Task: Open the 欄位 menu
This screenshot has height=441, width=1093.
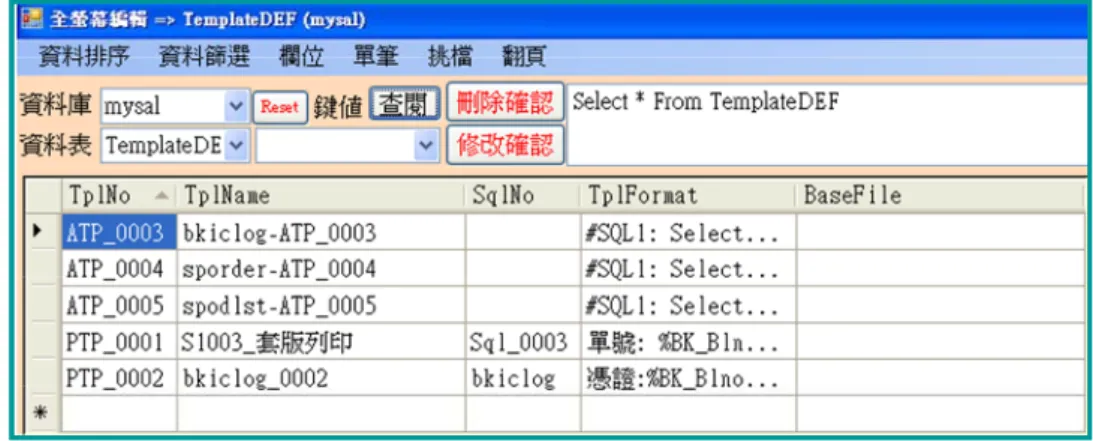Action: tap(301, 56)
